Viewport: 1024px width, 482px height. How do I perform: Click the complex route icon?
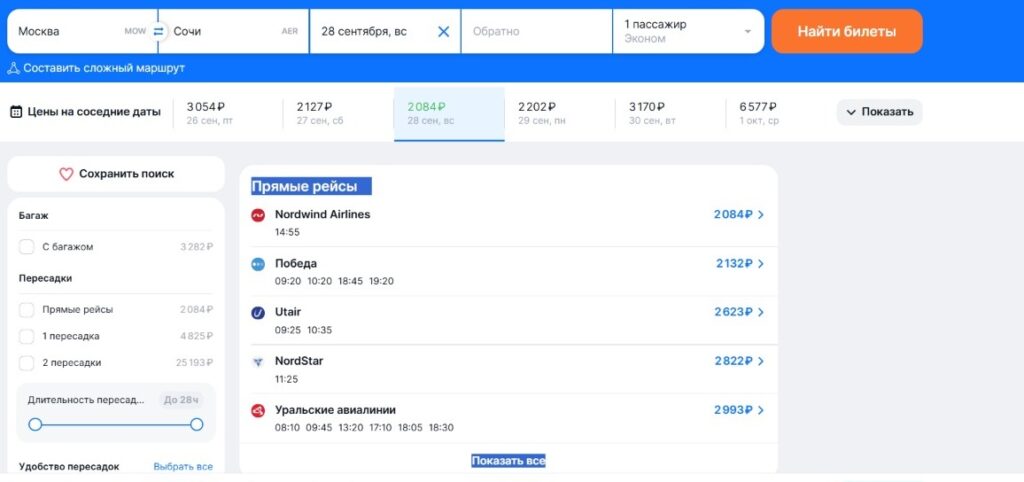(13, 68)
